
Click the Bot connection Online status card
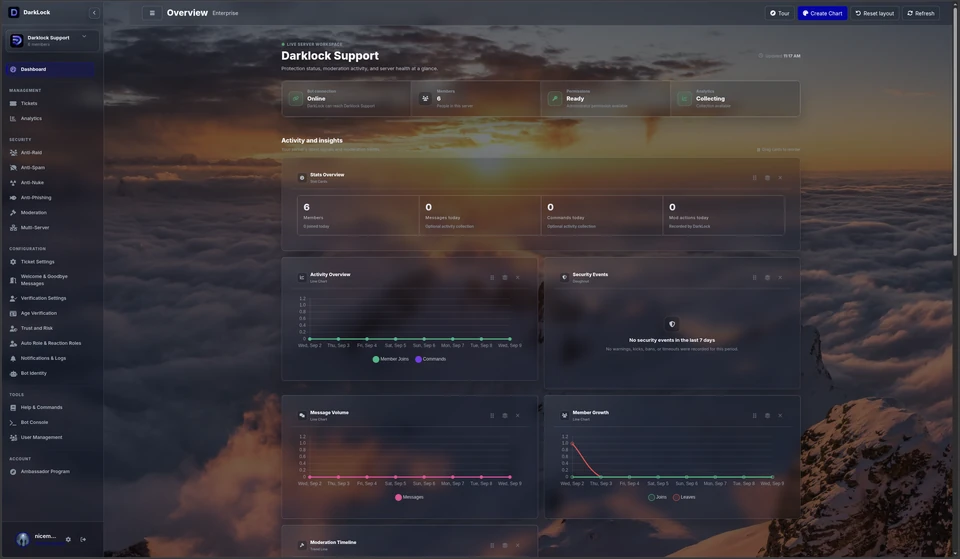click(347, 99)
